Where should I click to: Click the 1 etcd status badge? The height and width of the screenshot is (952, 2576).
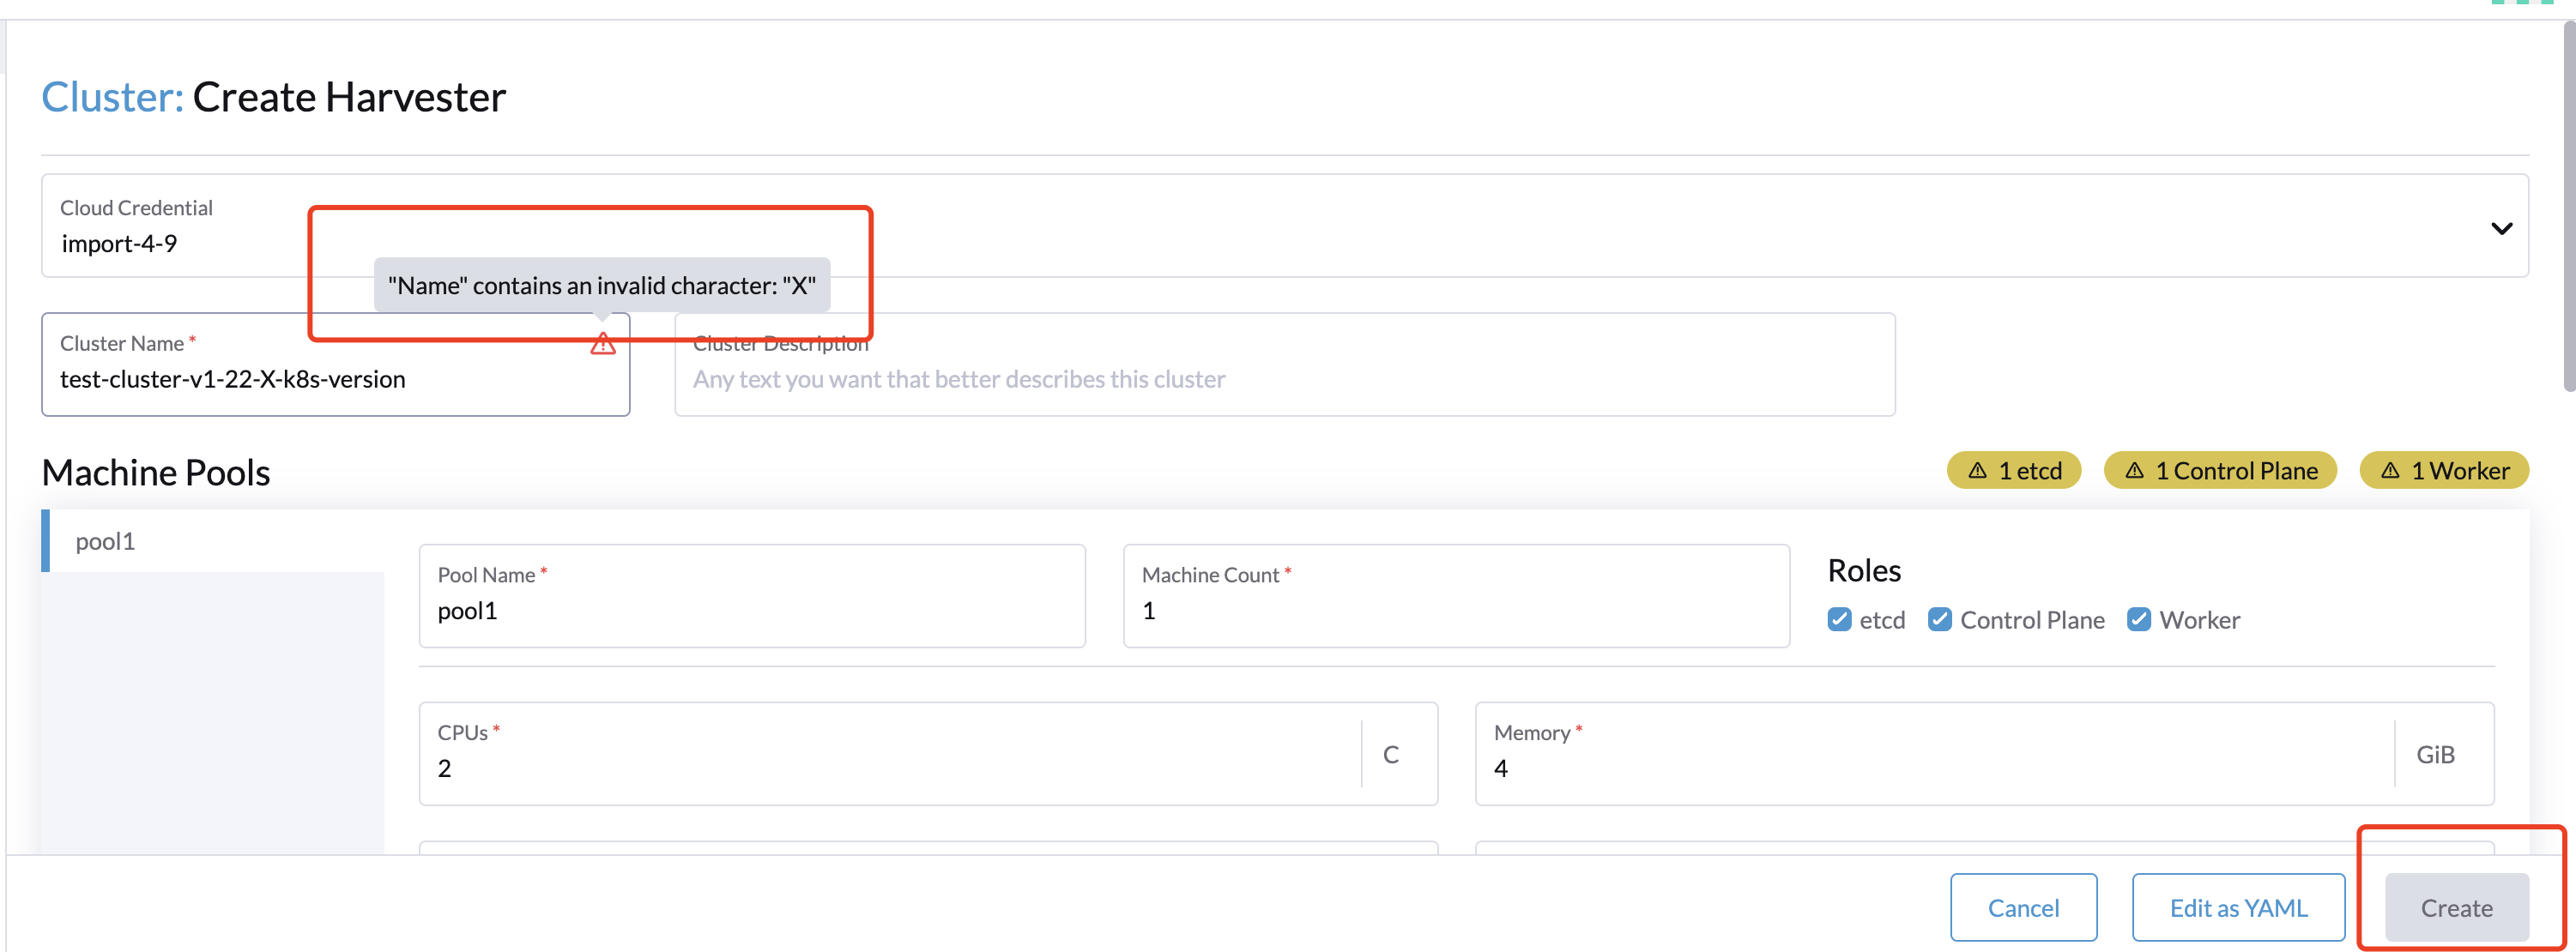pyautogui.click(x=2014, y=470)
